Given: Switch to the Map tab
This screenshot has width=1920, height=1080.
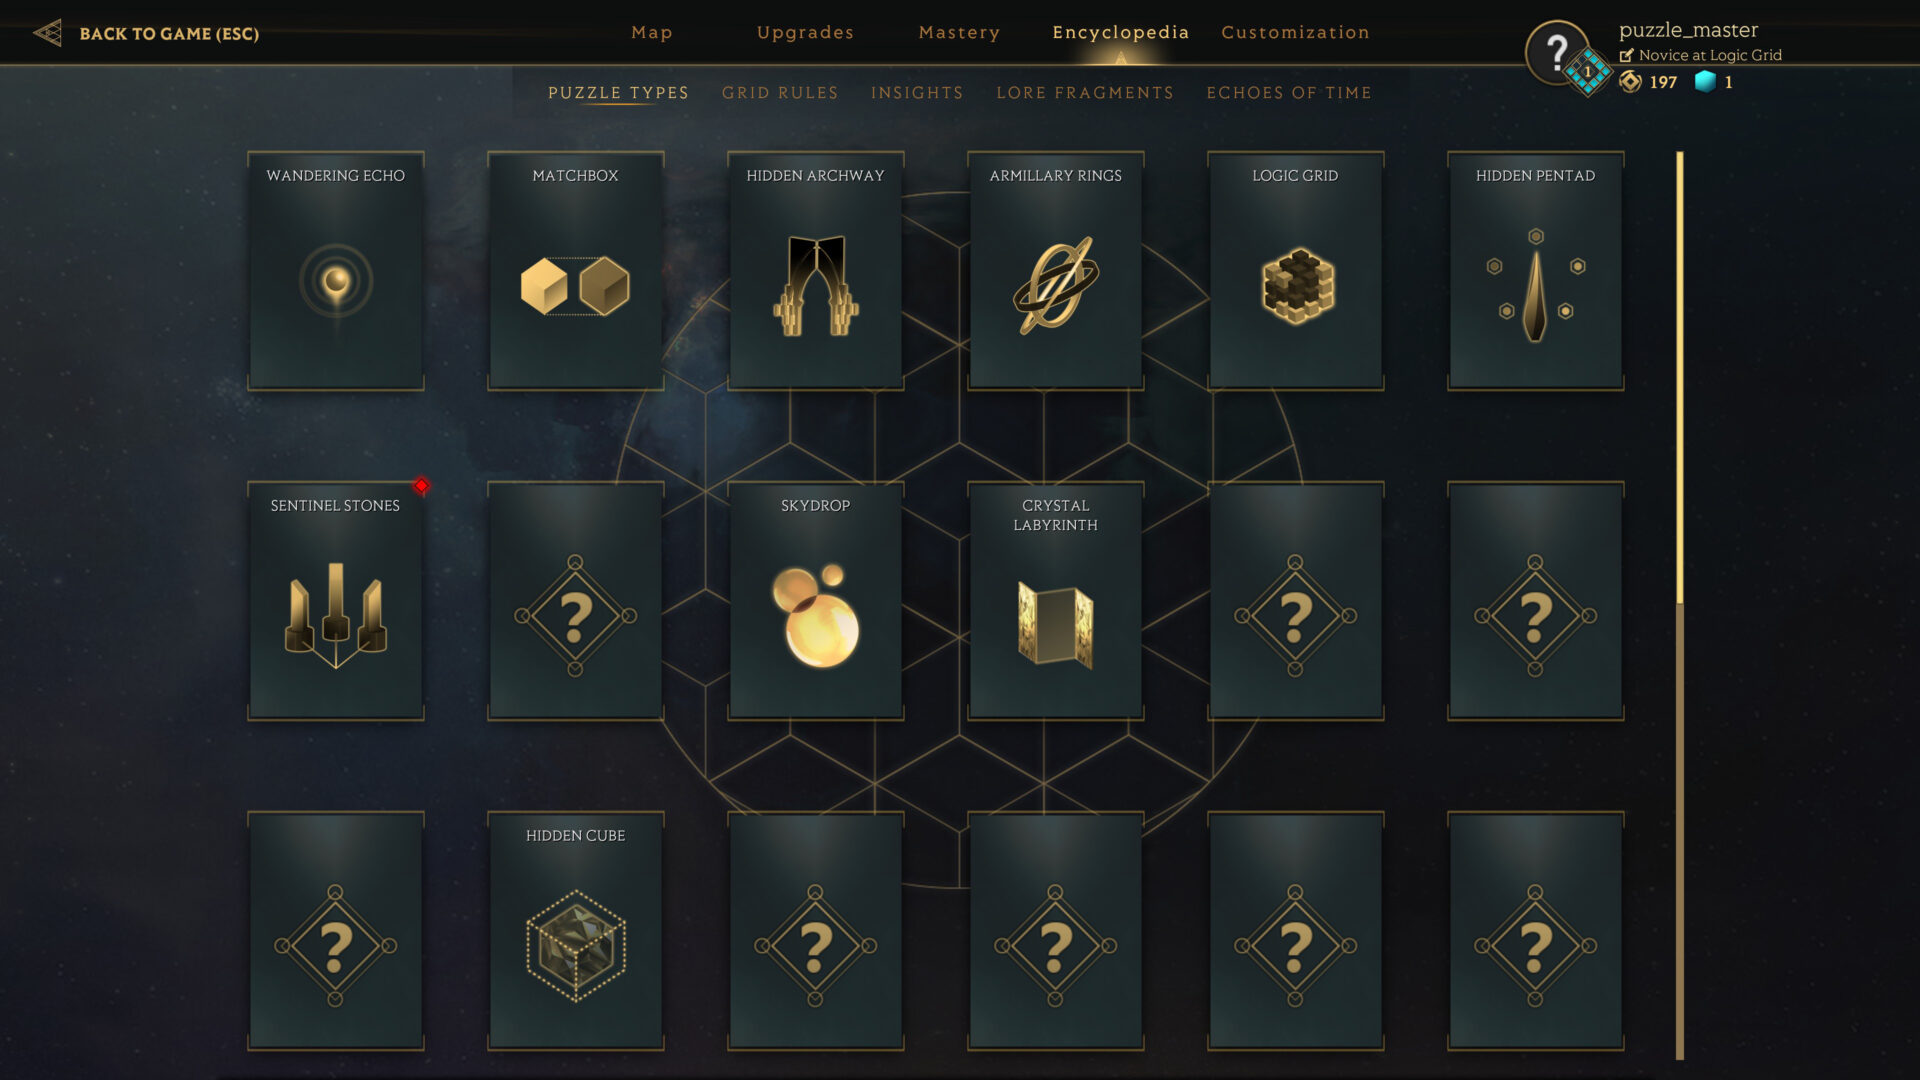Looking at the screenshot, I should click(x=652, y=32).
